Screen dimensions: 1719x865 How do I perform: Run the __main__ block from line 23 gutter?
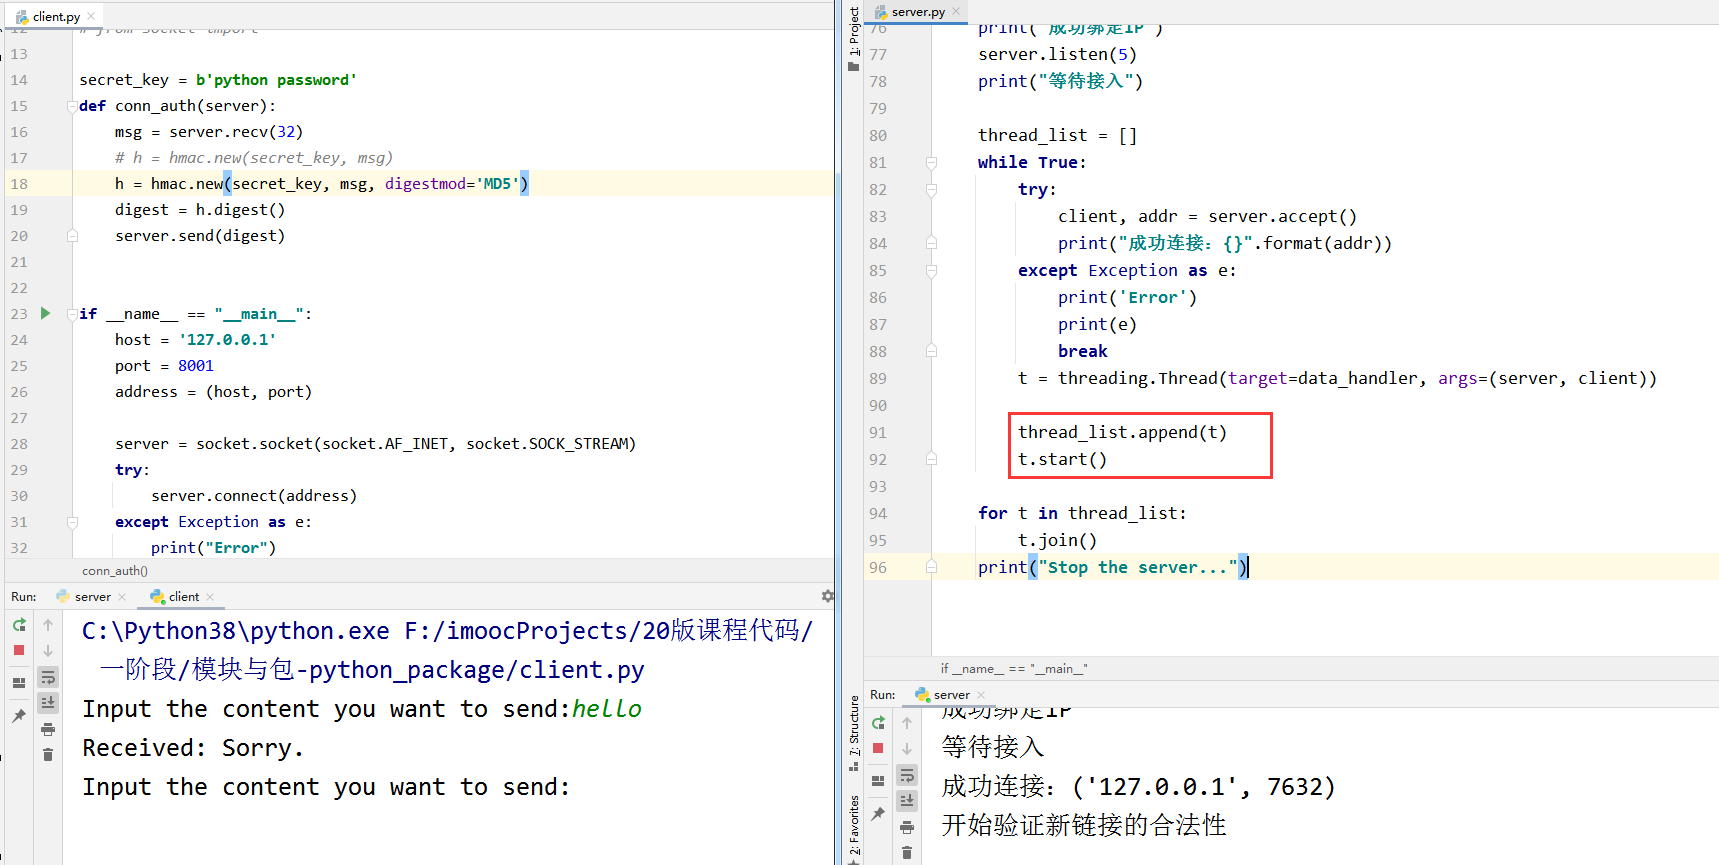(45, 313)
